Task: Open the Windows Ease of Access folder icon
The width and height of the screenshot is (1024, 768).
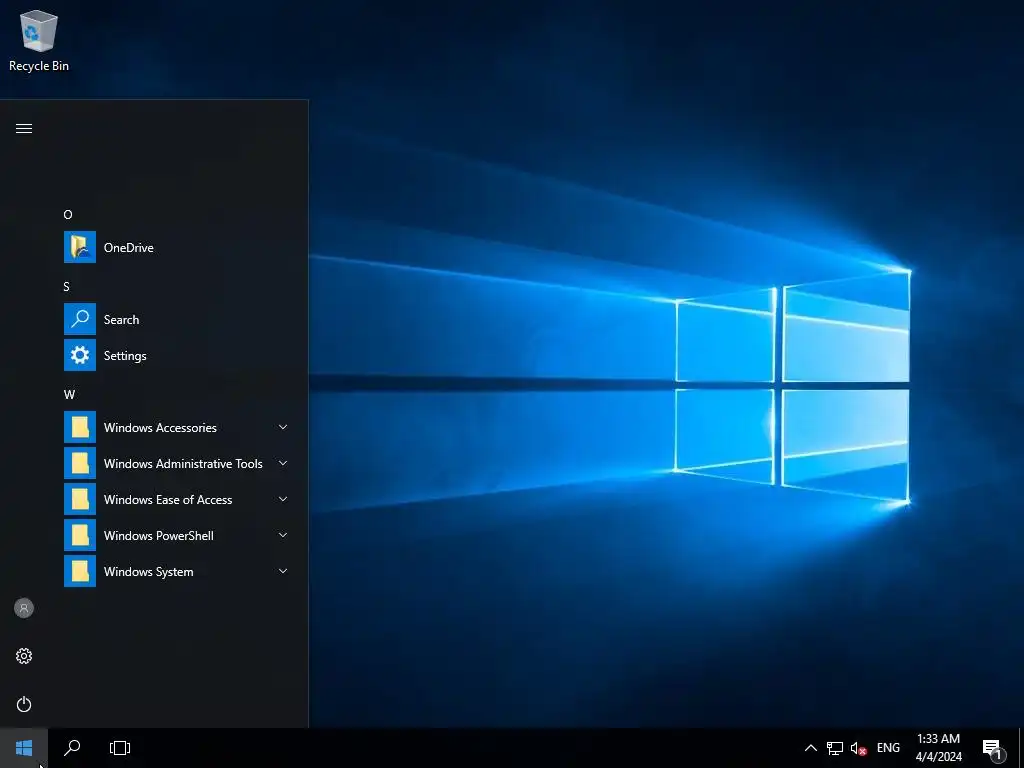Action: (80, 499)
